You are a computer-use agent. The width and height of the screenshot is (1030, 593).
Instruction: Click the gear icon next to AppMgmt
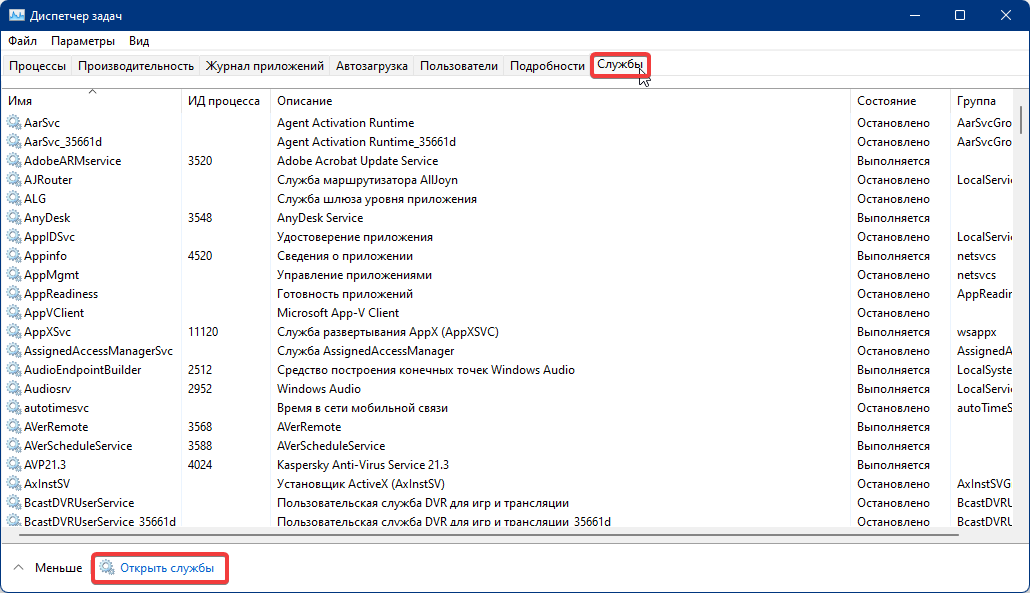coord(14,275)
